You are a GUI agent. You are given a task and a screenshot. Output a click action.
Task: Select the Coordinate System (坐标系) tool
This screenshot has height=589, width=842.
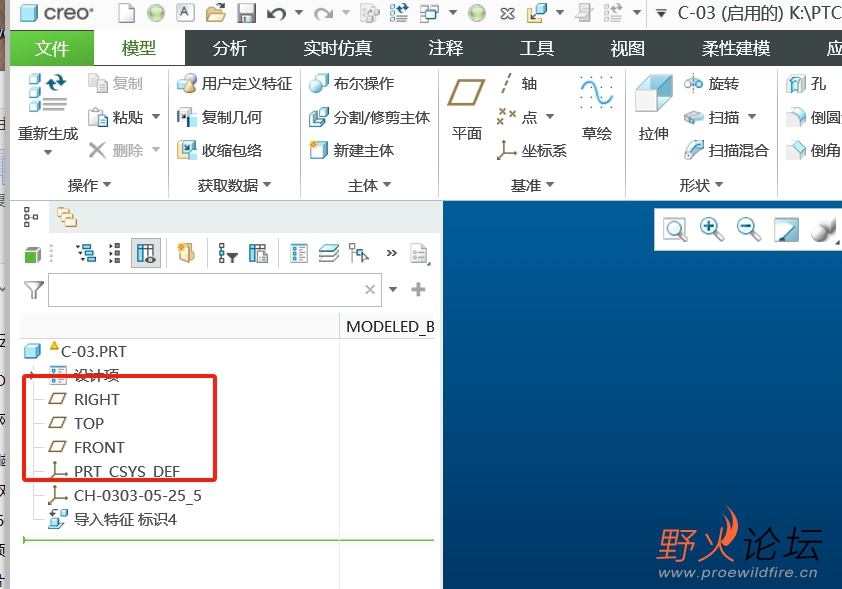[x=532, y=150]
